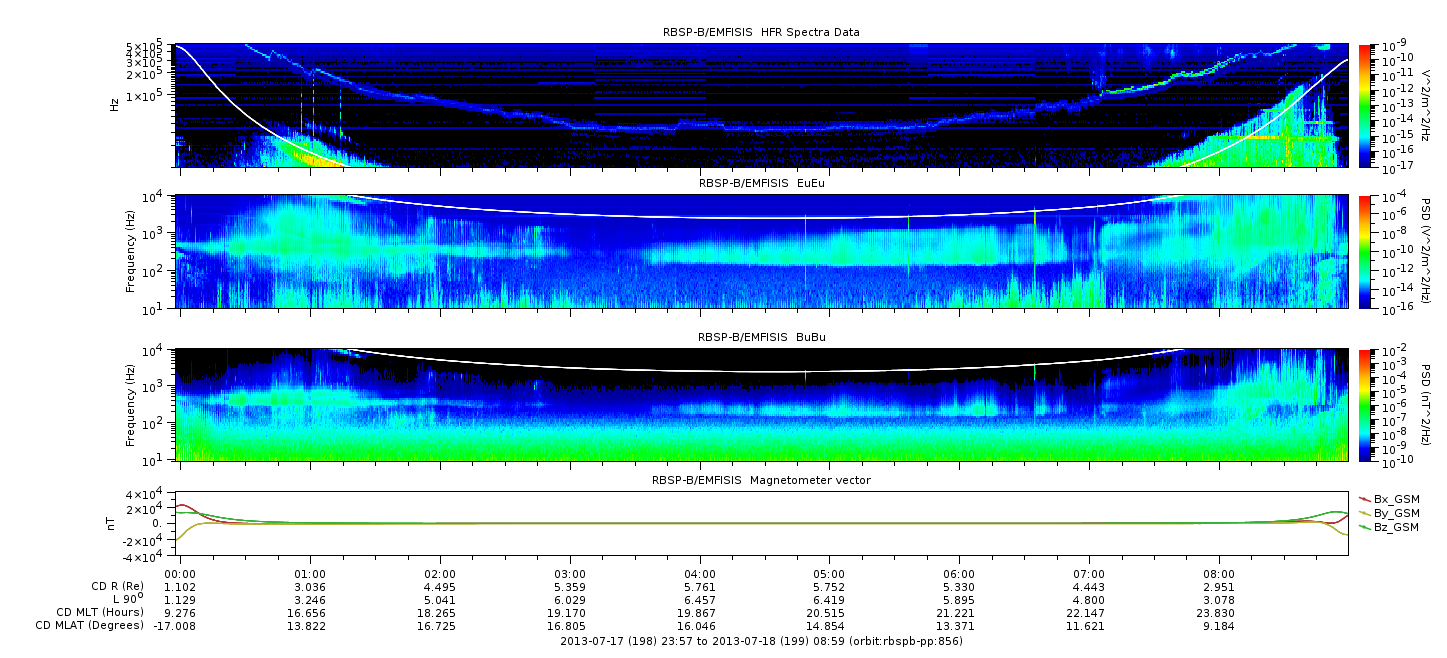The height and width of the screenshot is (658, 1447).
Task: Click the date range caption with orbit number
Action: (x=761, y=641)
